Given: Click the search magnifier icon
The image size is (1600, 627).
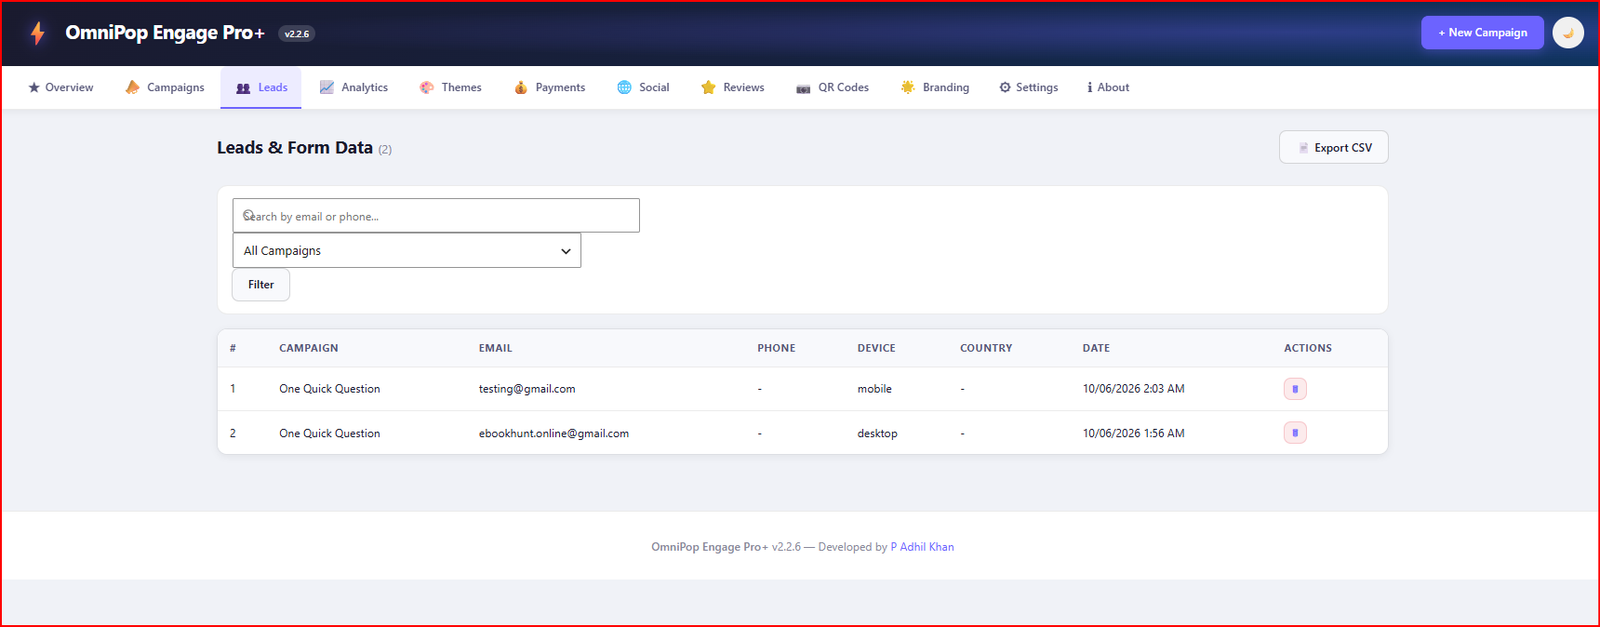Looking at the screenshot, I should click(248, 215).
